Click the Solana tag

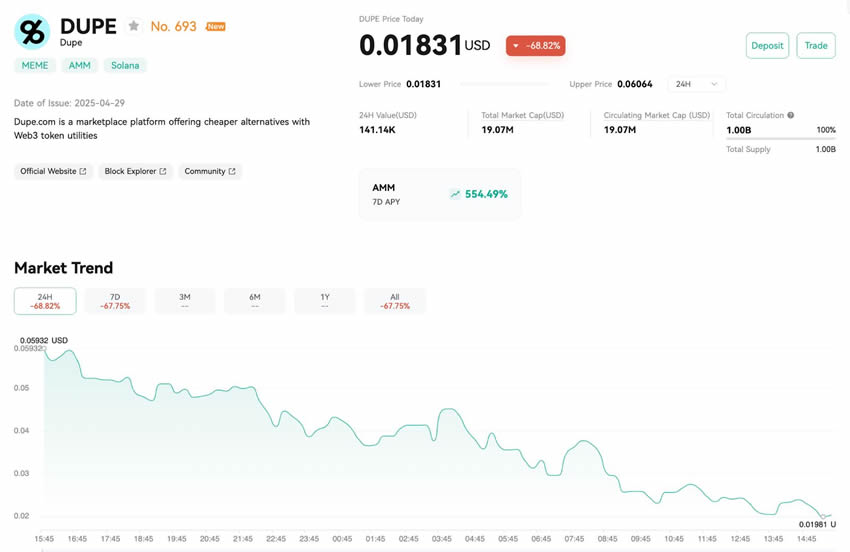[125, 65]
